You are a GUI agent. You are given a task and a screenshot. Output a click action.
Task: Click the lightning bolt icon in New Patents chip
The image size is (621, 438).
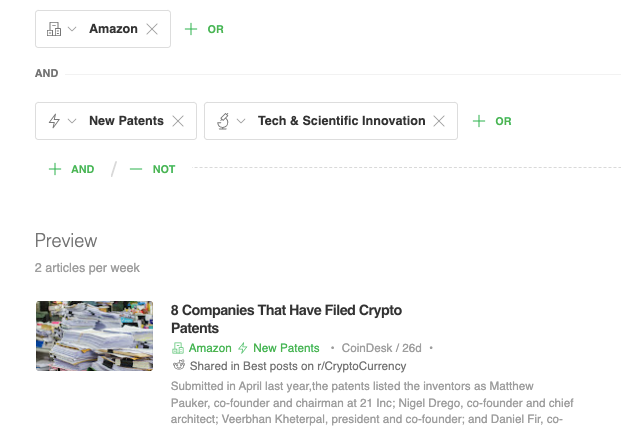pos(54,121)
